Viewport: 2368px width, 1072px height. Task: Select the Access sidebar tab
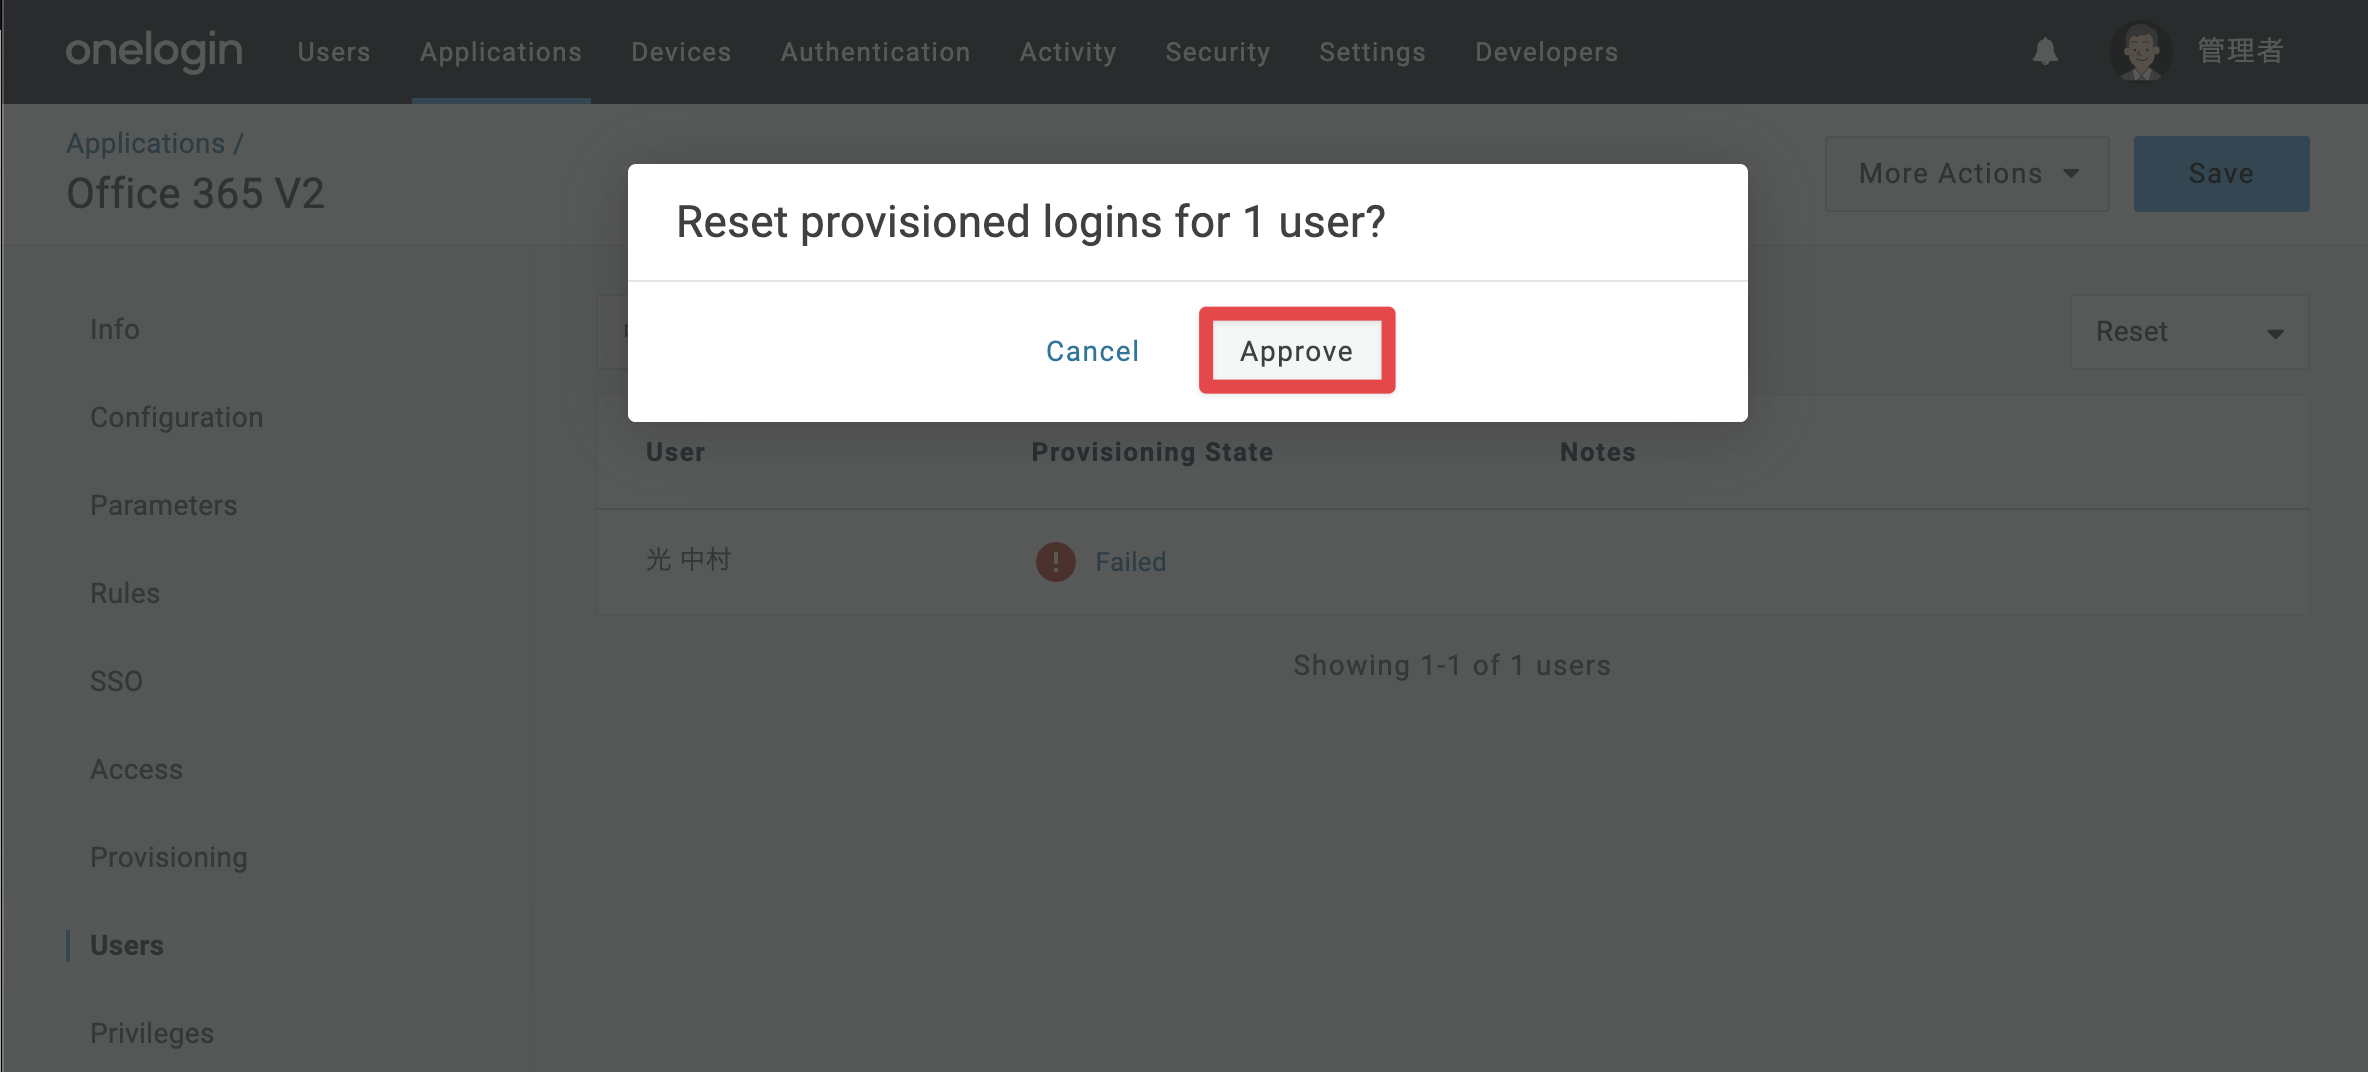pos(137,769)
